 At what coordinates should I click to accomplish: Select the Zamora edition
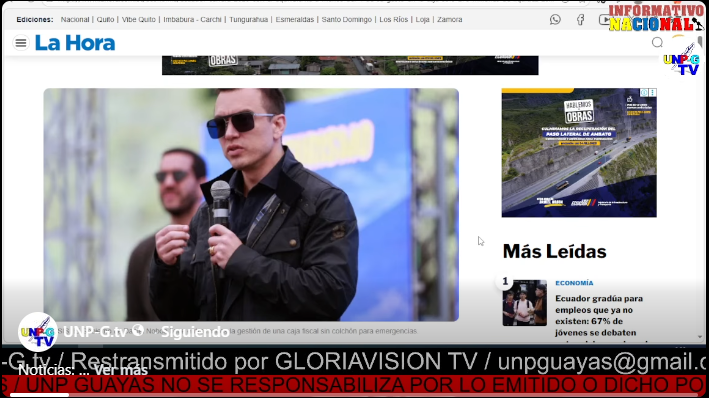(449, 19)
